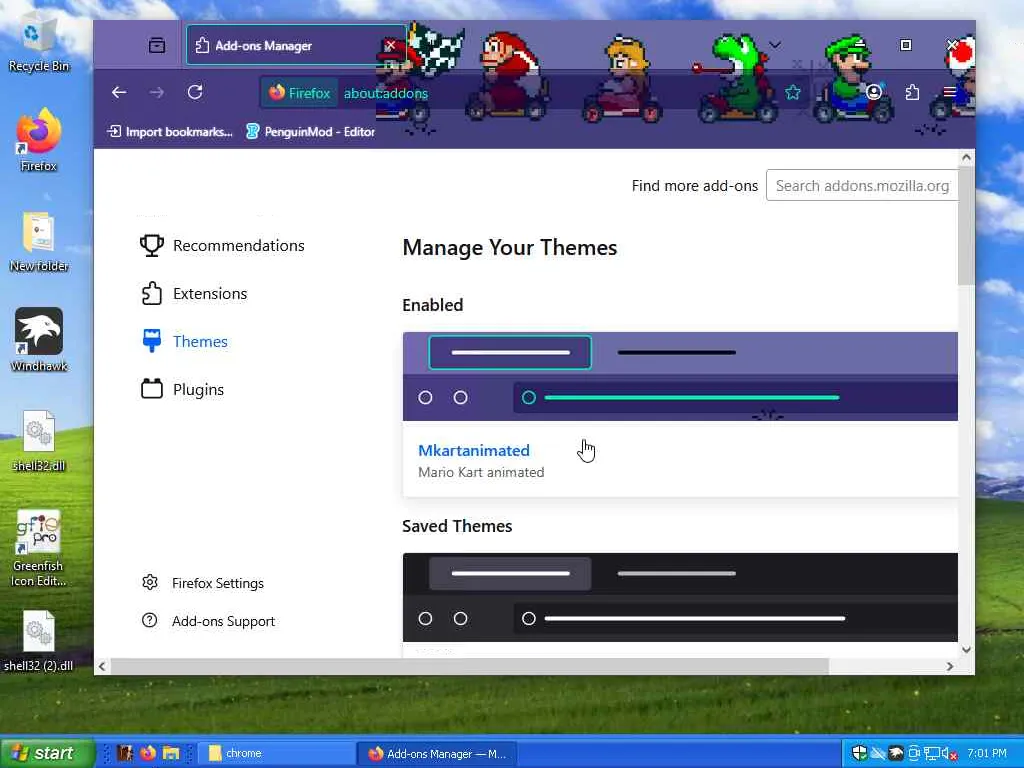The image size is (1024, 768).
Task: Click the Firefox identity icon in address bar
Action: tap(299, 93)
